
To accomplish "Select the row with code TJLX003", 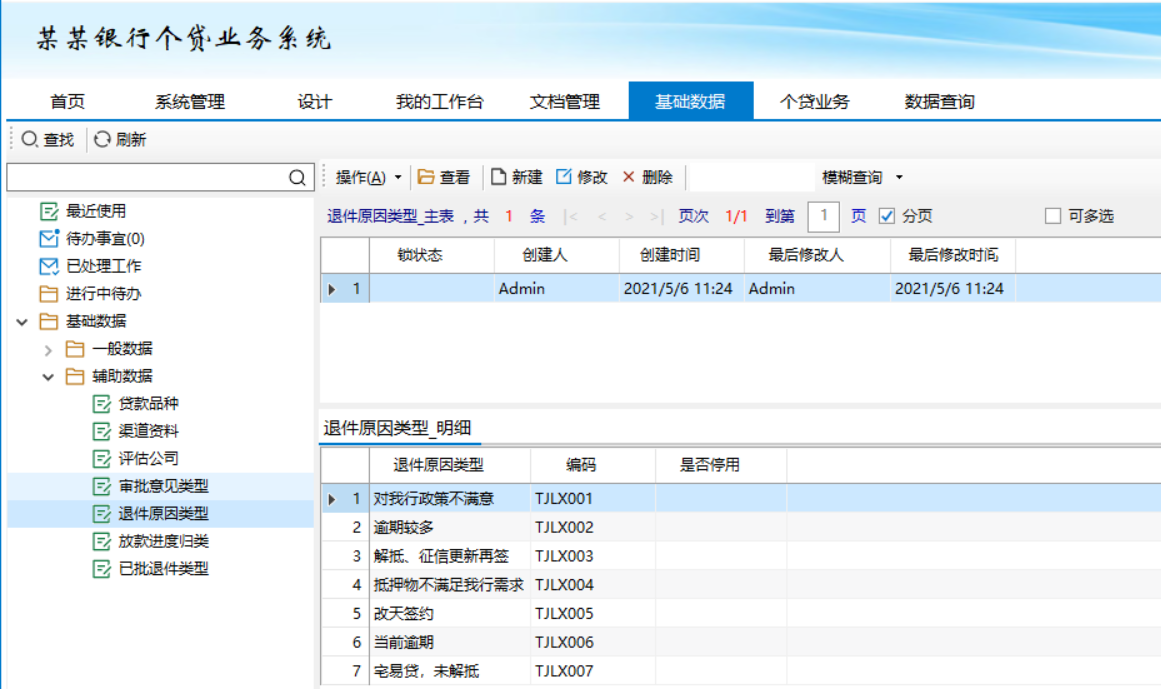I will tap(564, 556).
